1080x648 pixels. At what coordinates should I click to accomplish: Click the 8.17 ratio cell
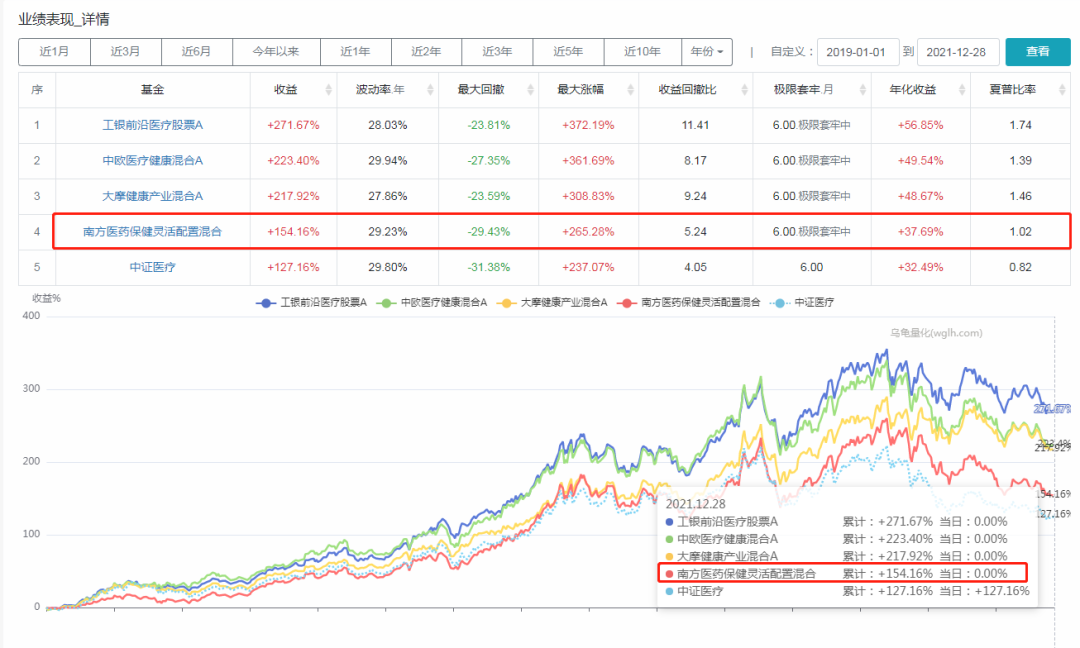click(696, 160)
